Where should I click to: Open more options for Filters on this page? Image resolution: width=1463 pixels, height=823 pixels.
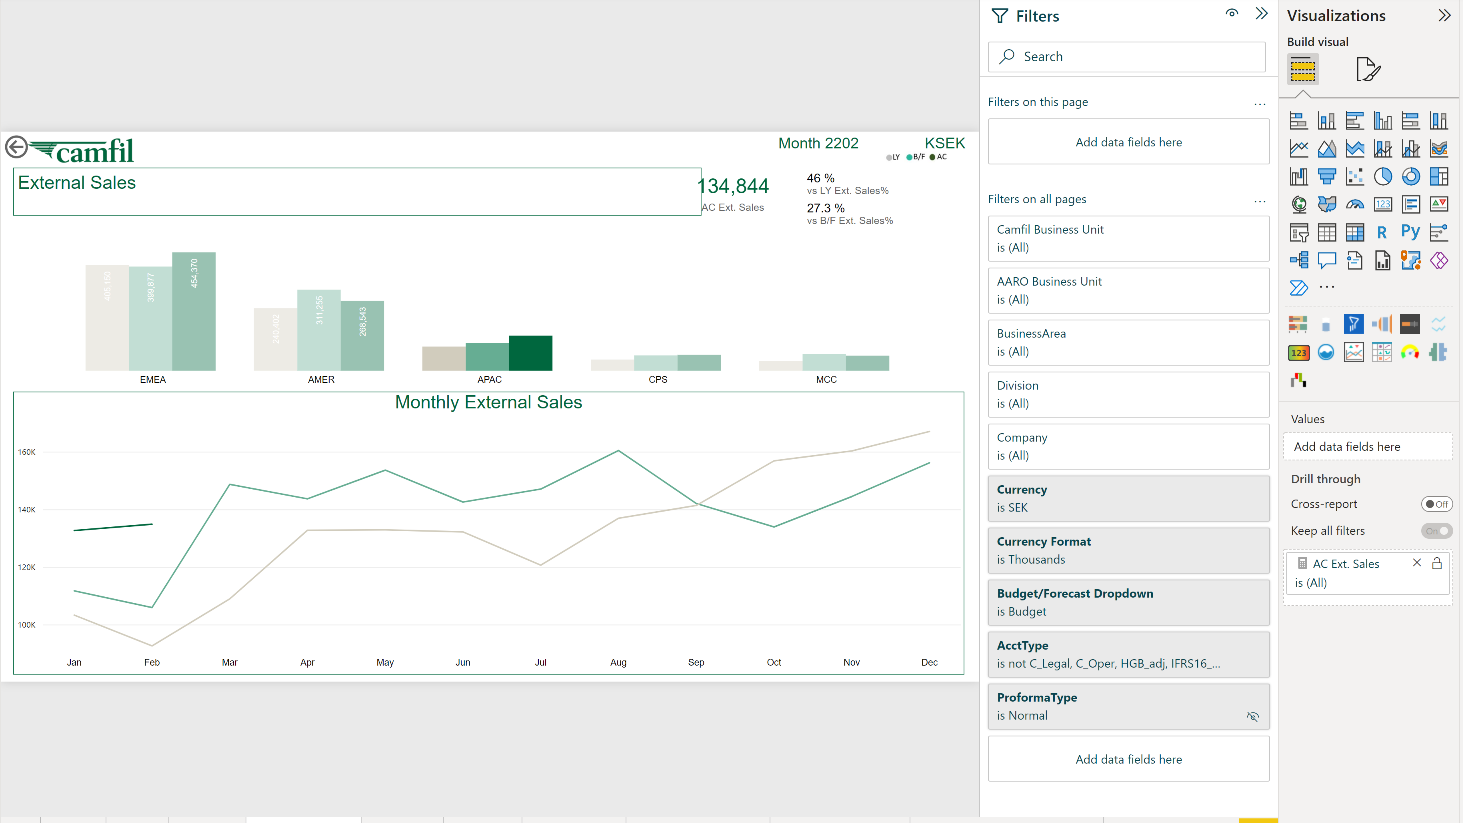click(x=1260, y=103)
